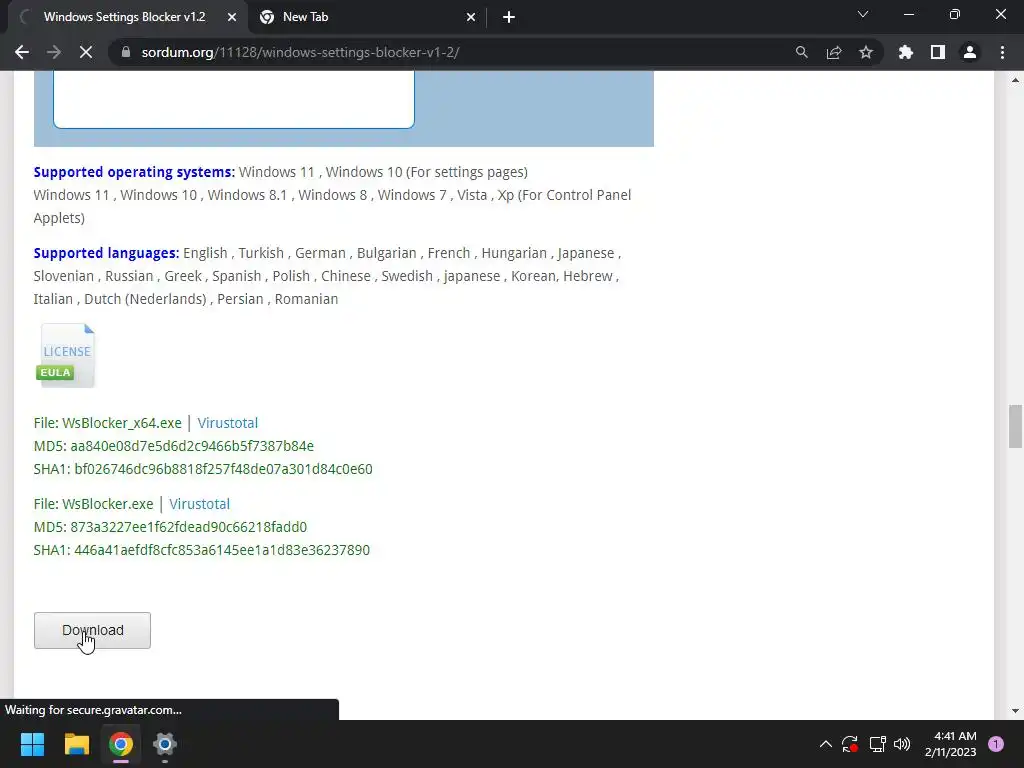
Task: Click the 'Supported languages:' heading
Action: (x=106, y=253)
